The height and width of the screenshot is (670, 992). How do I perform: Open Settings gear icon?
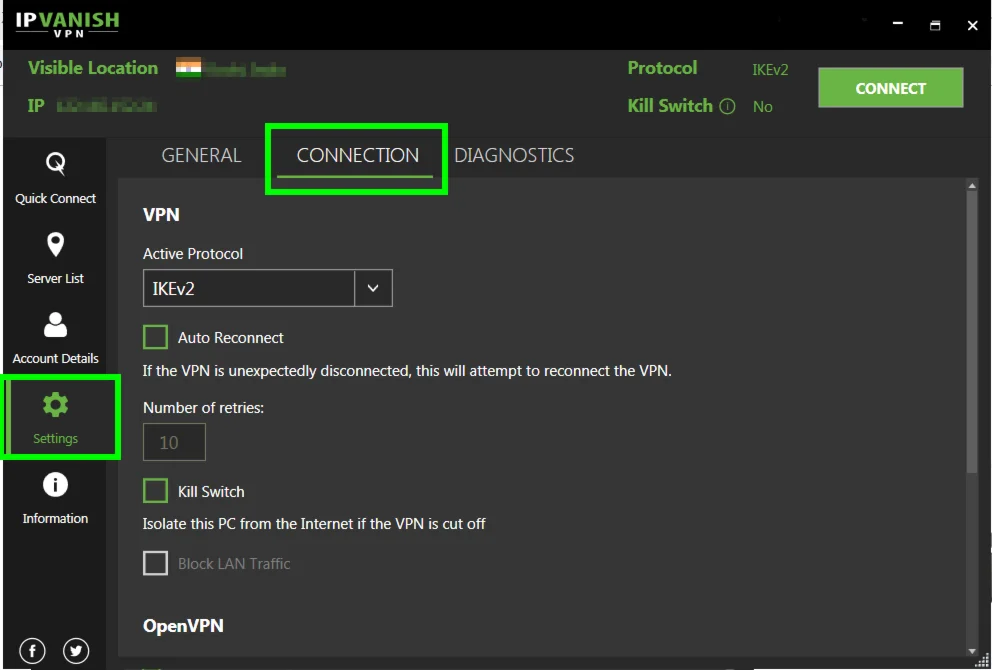tap(56, 405)
